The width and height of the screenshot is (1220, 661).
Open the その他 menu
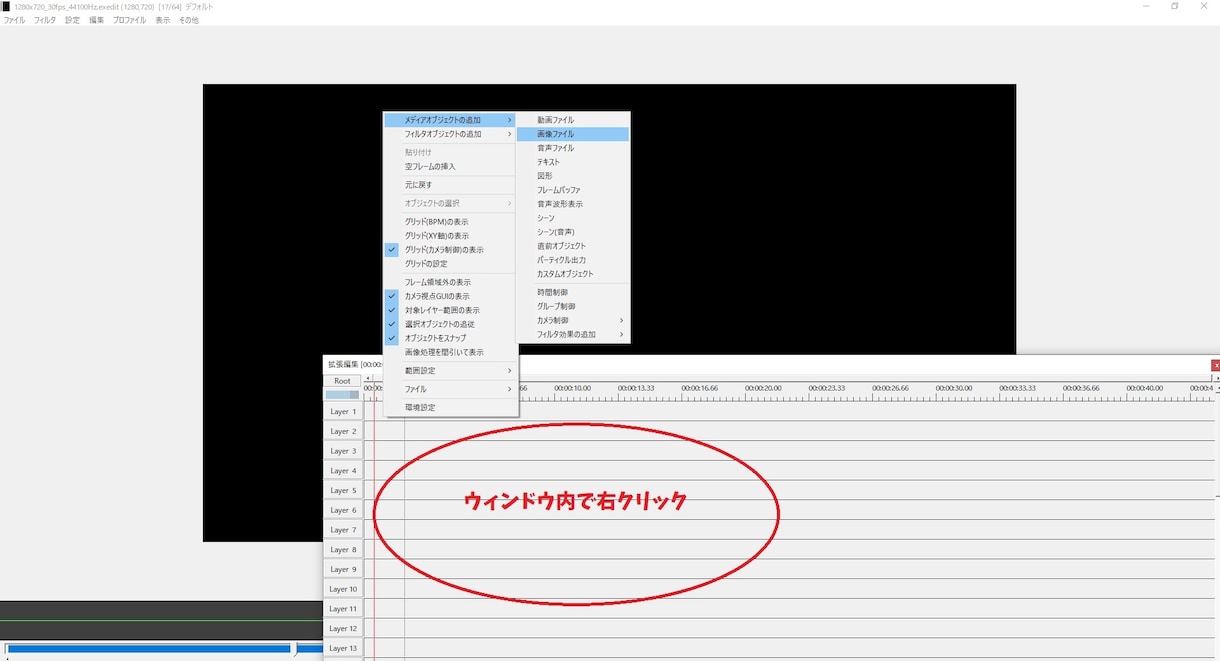coord(189,20)
